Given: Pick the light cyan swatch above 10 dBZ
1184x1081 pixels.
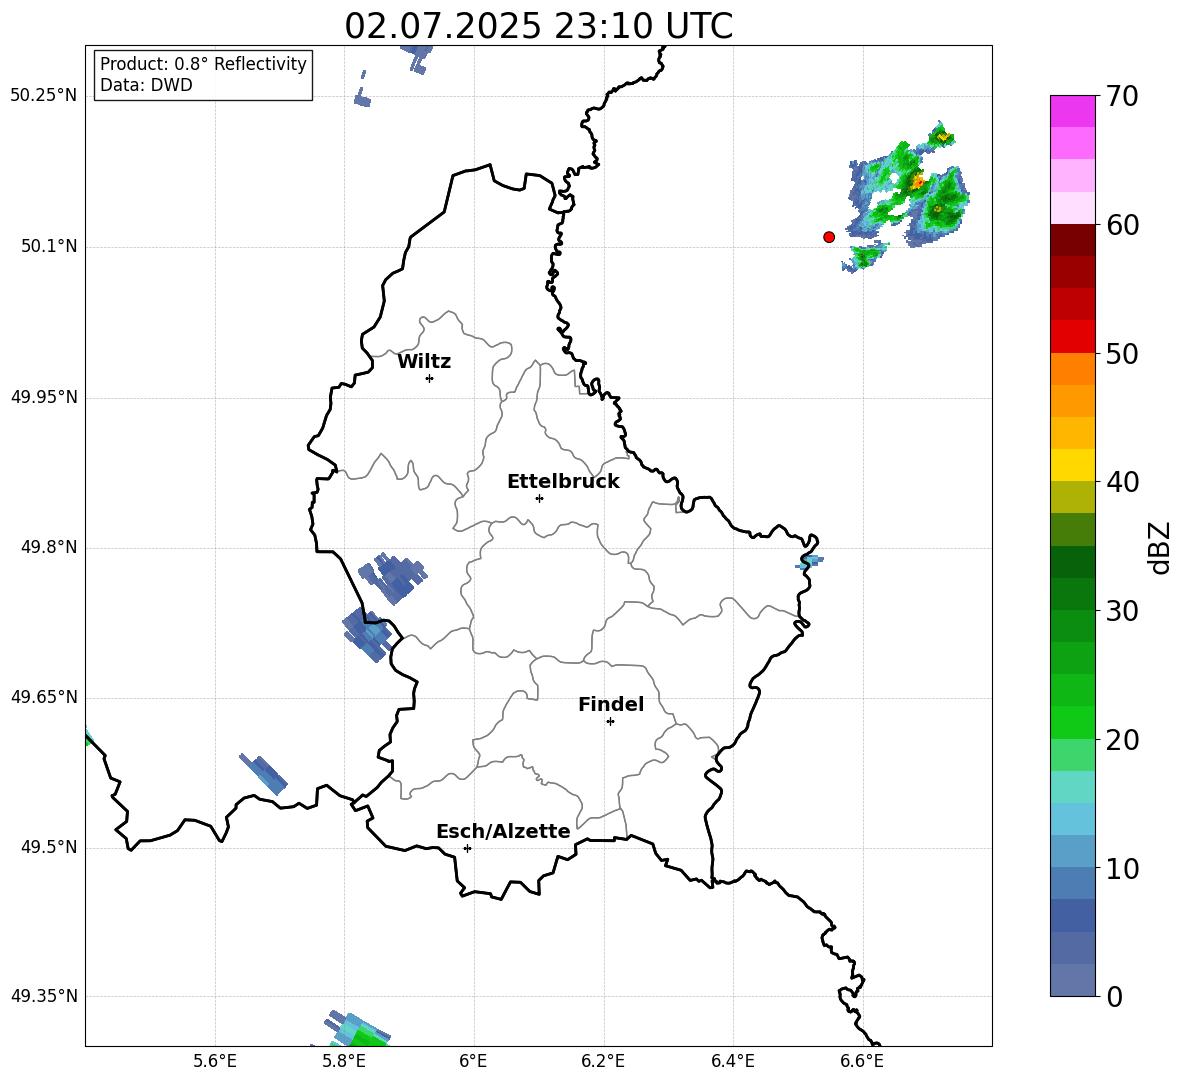Looking at the screenshot, I should click(x=1072, y=819).
